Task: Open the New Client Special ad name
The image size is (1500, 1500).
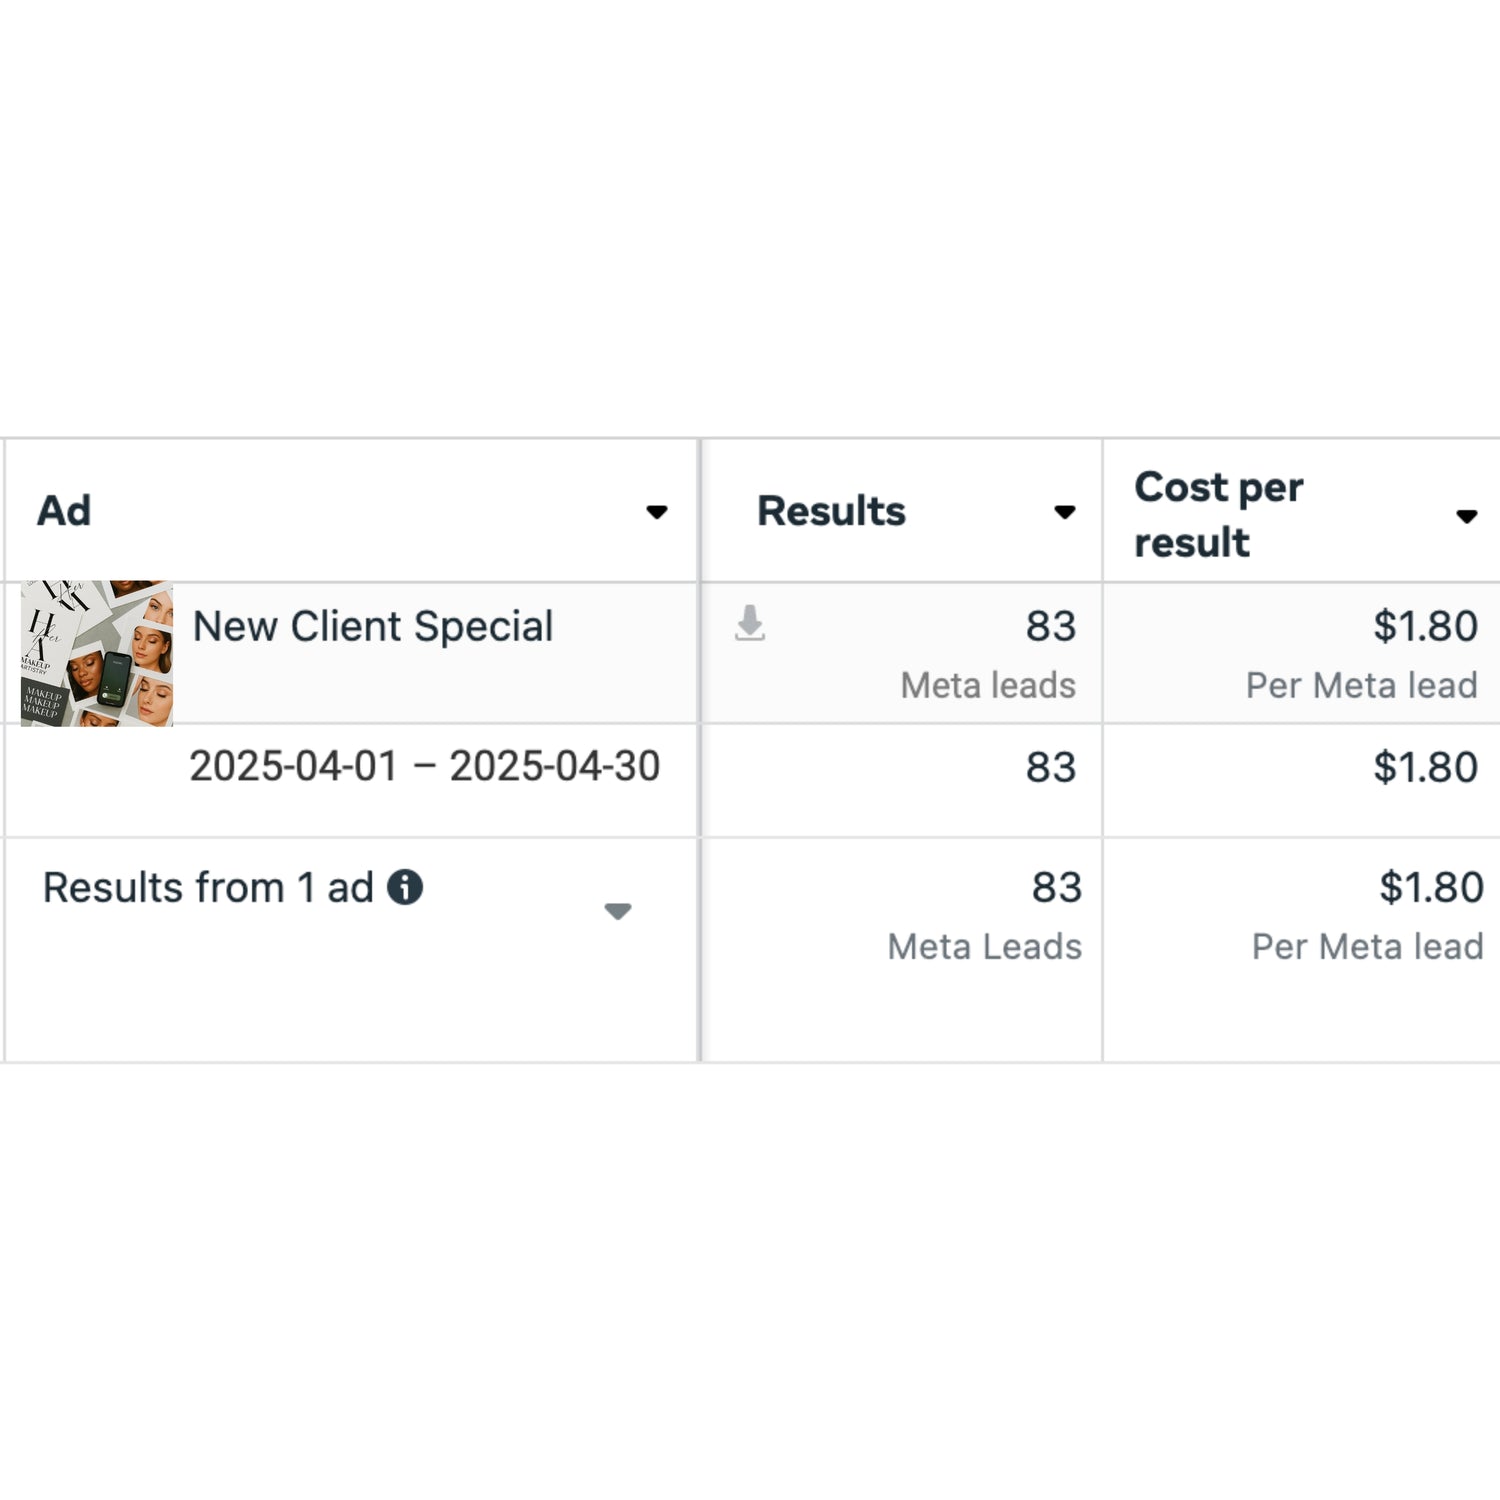Action: click(x=372, y=627)
